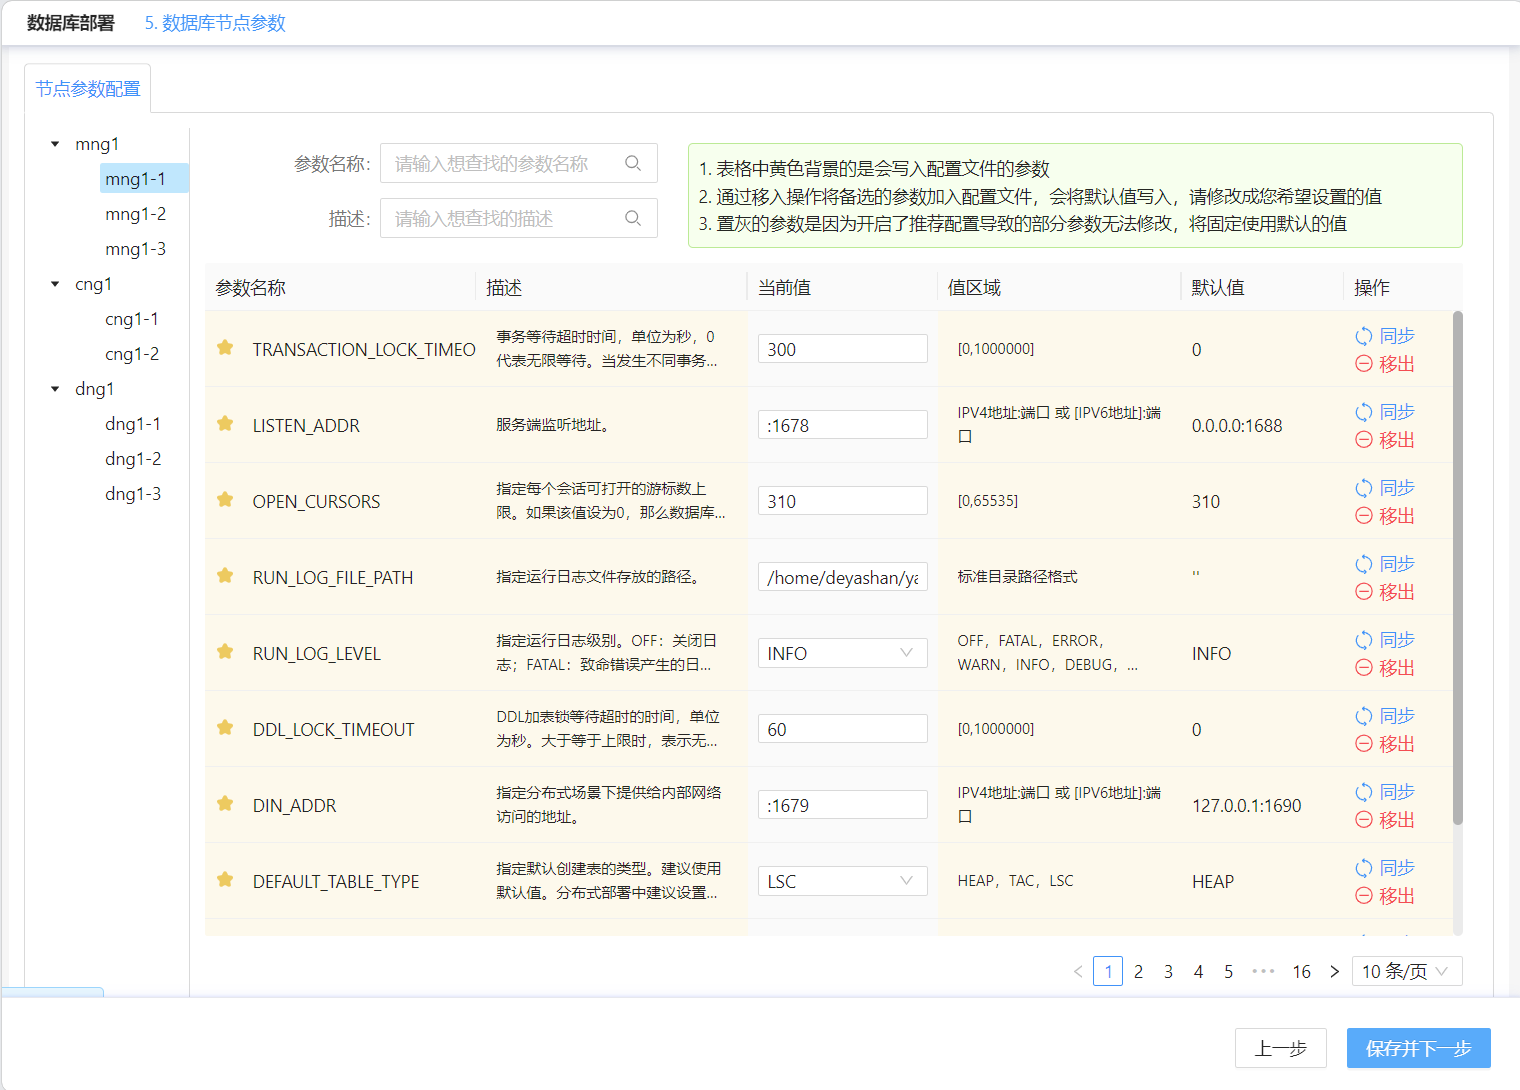
Task: Select node cng1-2 in the tree
Action: pos(132,354)
